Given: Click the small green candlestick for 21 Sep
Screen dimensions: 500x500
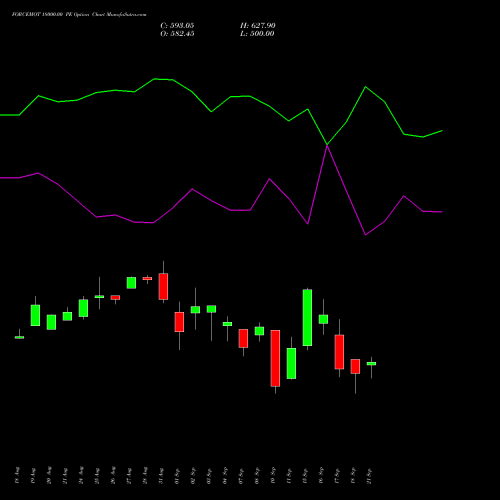Looking at the screenshot, I should click(371, 364).
